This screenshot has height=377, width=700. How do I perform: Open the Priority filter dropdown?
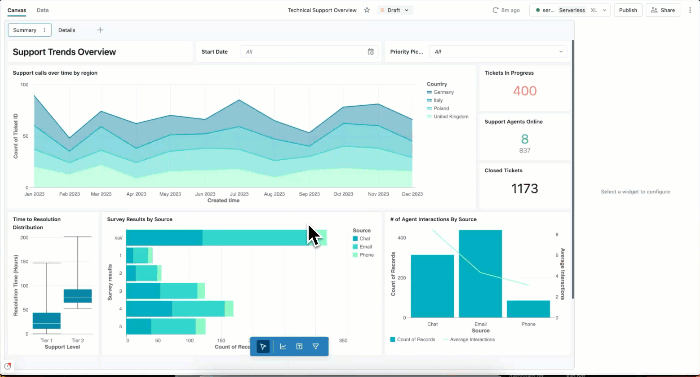[x=498, y=52]
